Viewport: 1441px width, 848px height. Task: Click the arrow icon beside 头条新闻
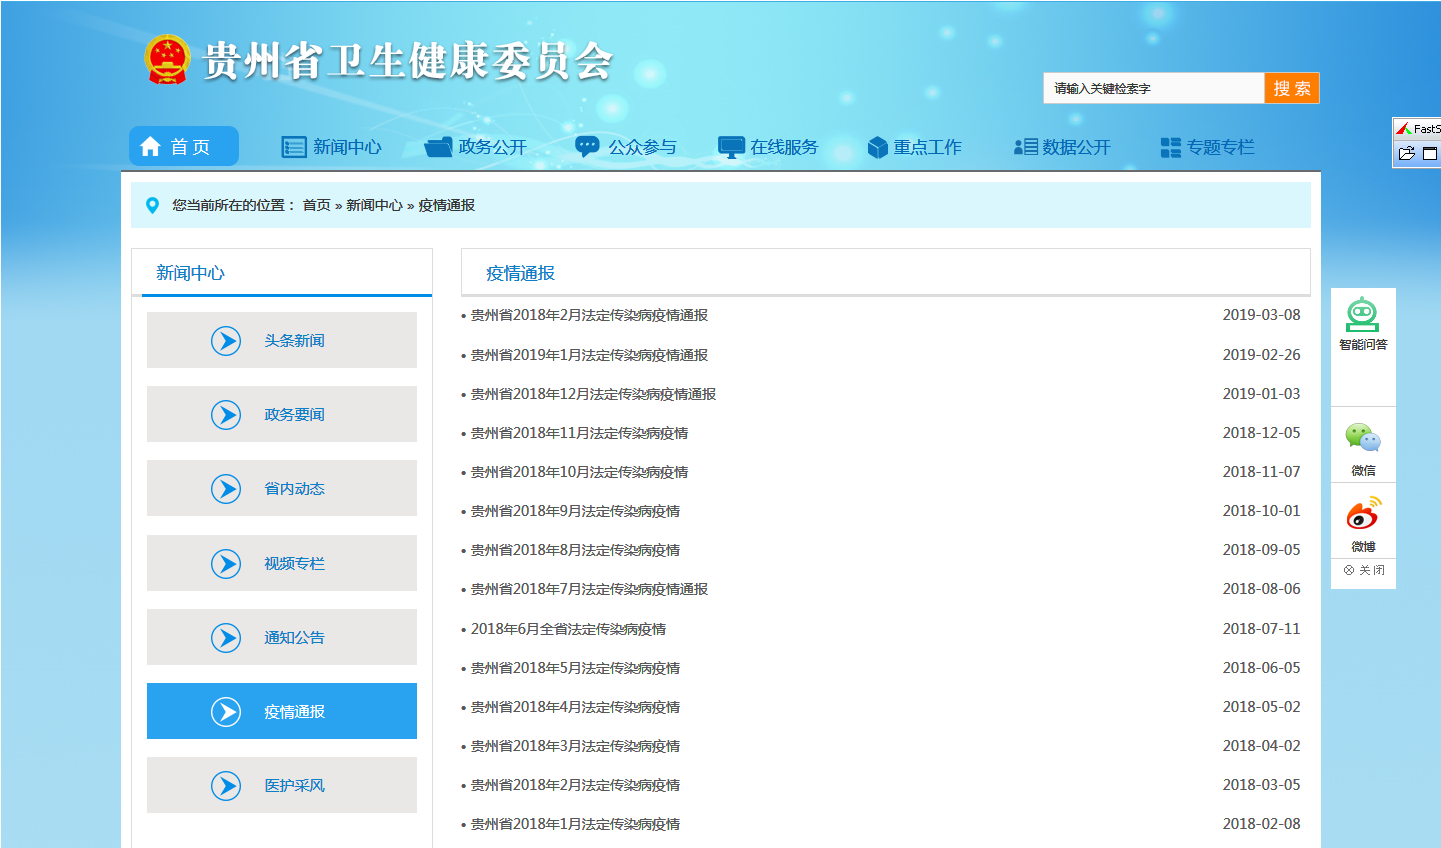pyautogui.click(x=226, y=341)
